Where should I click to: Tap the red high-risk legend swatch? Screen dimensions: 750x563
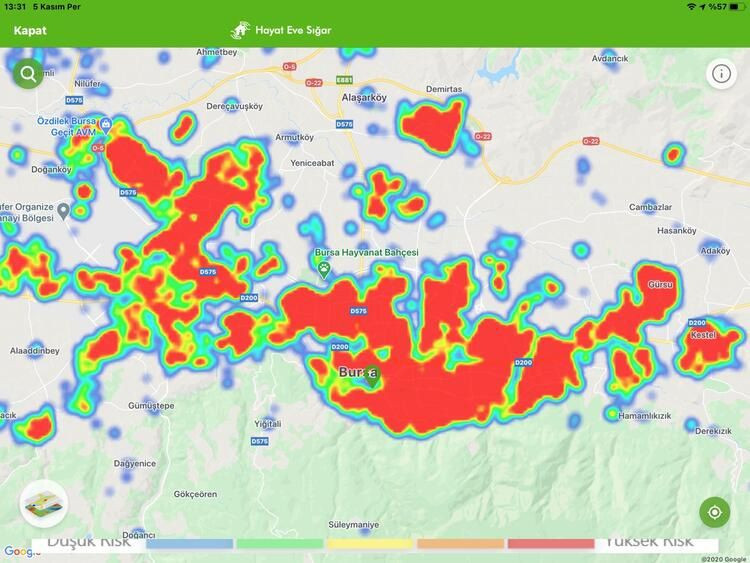550,544
